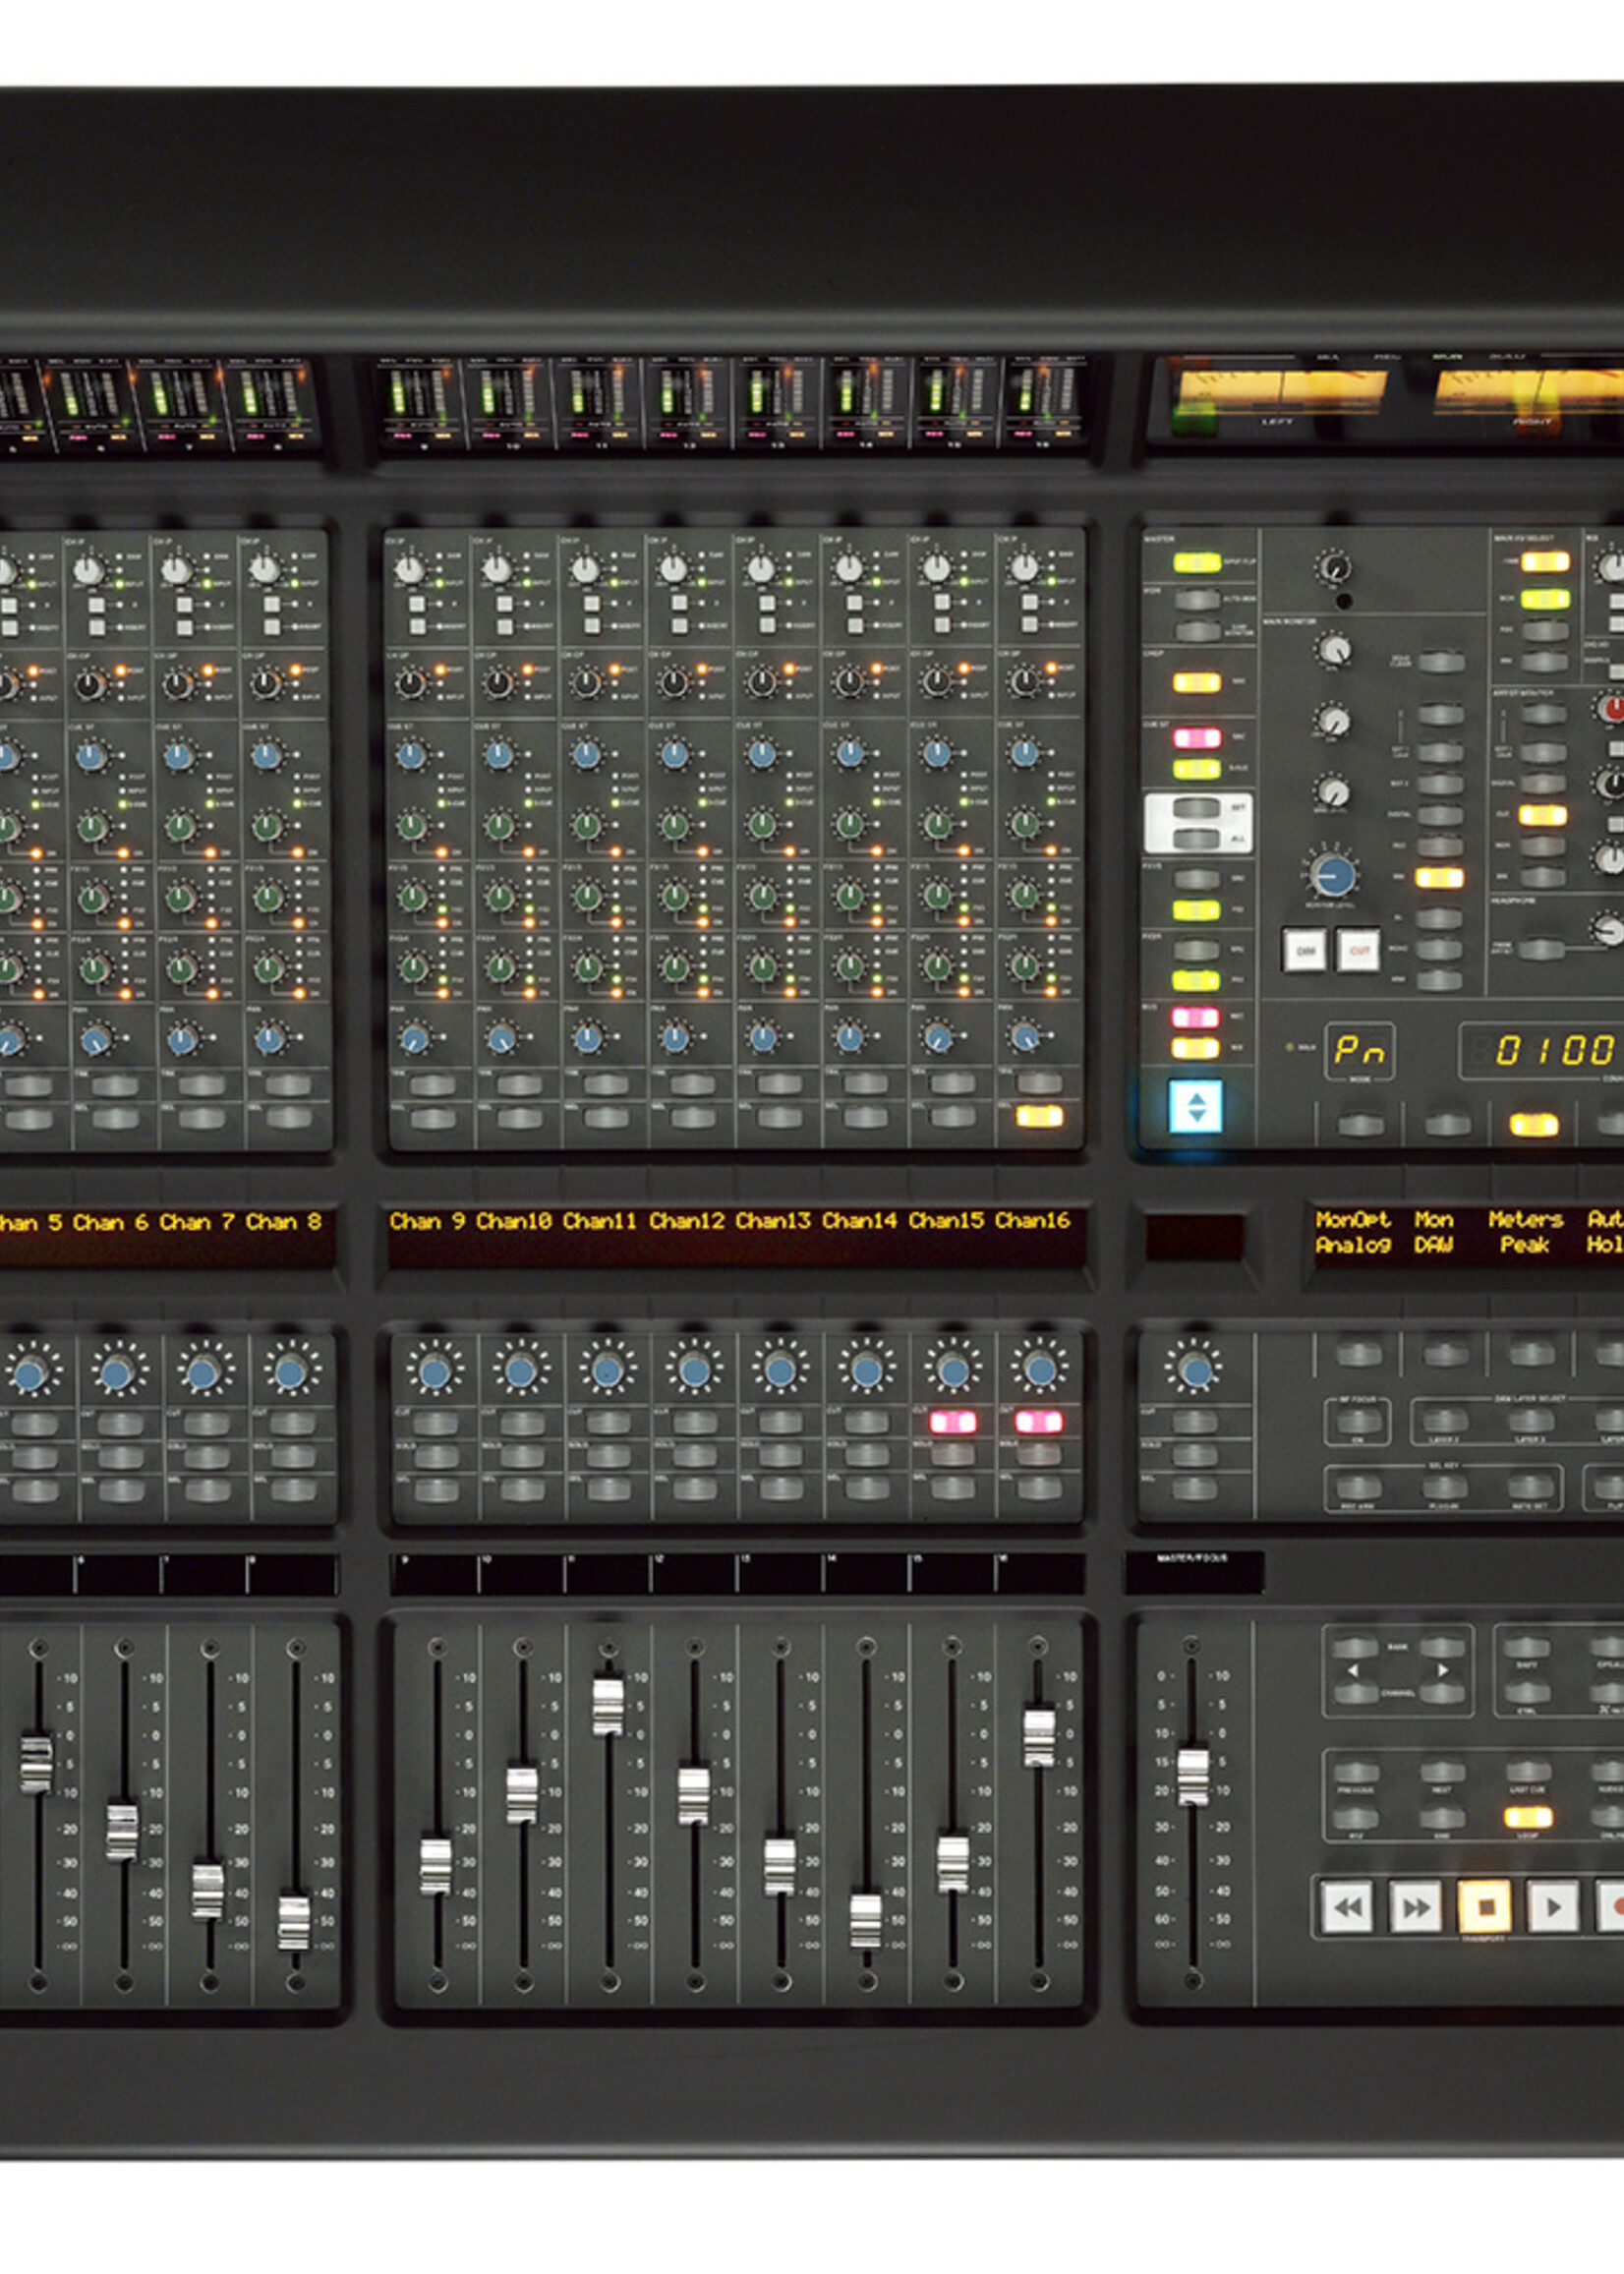Adjust the blue Monitor Level knob
Viewport: 1624px width, 2274px height.
(x=1333, y=876)
